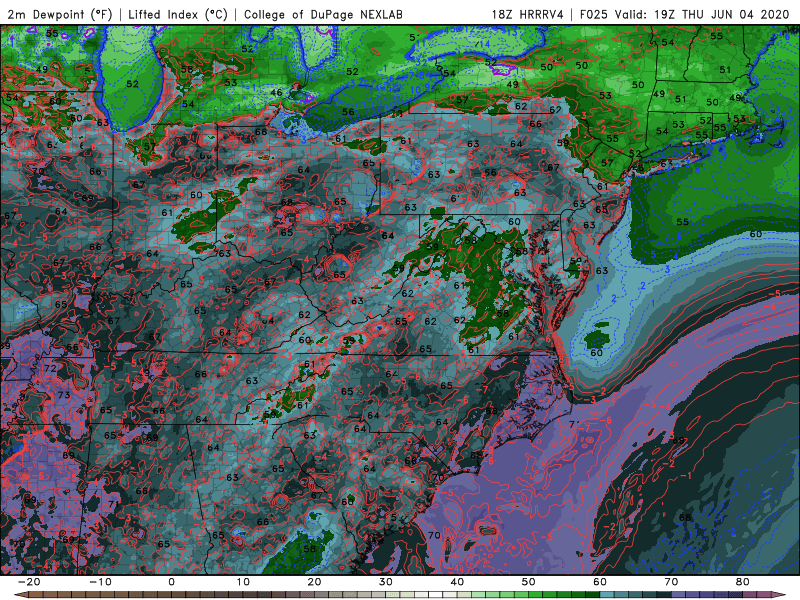Viewport: 800px width, 600px height.
Task: Click the 10 label on the color scale
Action: point(243,582)
